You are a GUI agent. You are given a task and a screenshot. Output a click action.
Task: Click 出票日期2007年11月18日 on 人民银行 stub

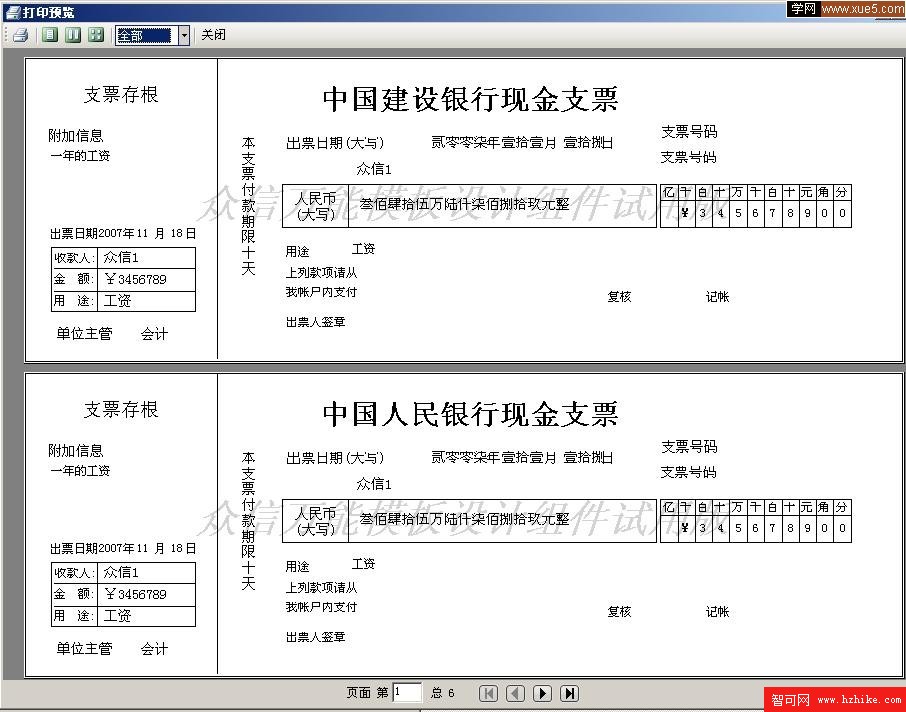(122, 548)
